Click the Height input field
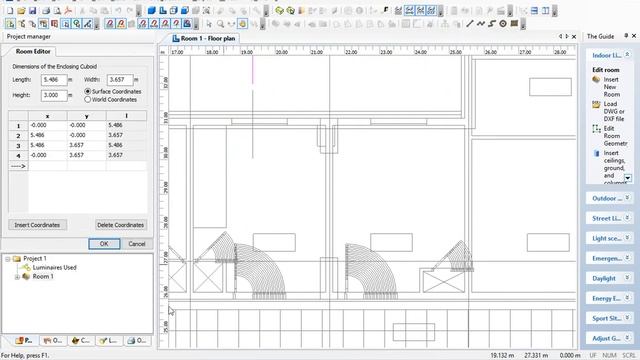Viewport: 640px width, 360px height. [54, 95]
